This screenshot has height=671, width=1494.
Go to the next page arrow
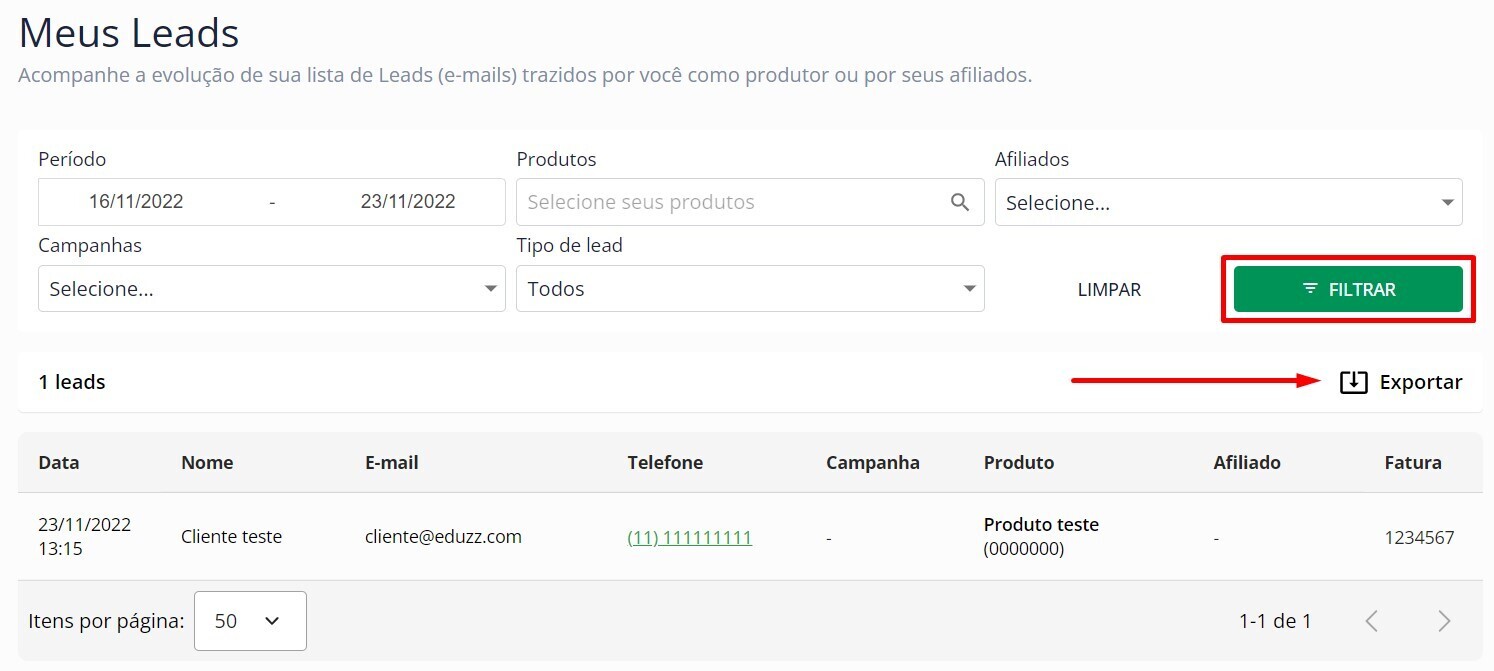tap(1443, 621)
